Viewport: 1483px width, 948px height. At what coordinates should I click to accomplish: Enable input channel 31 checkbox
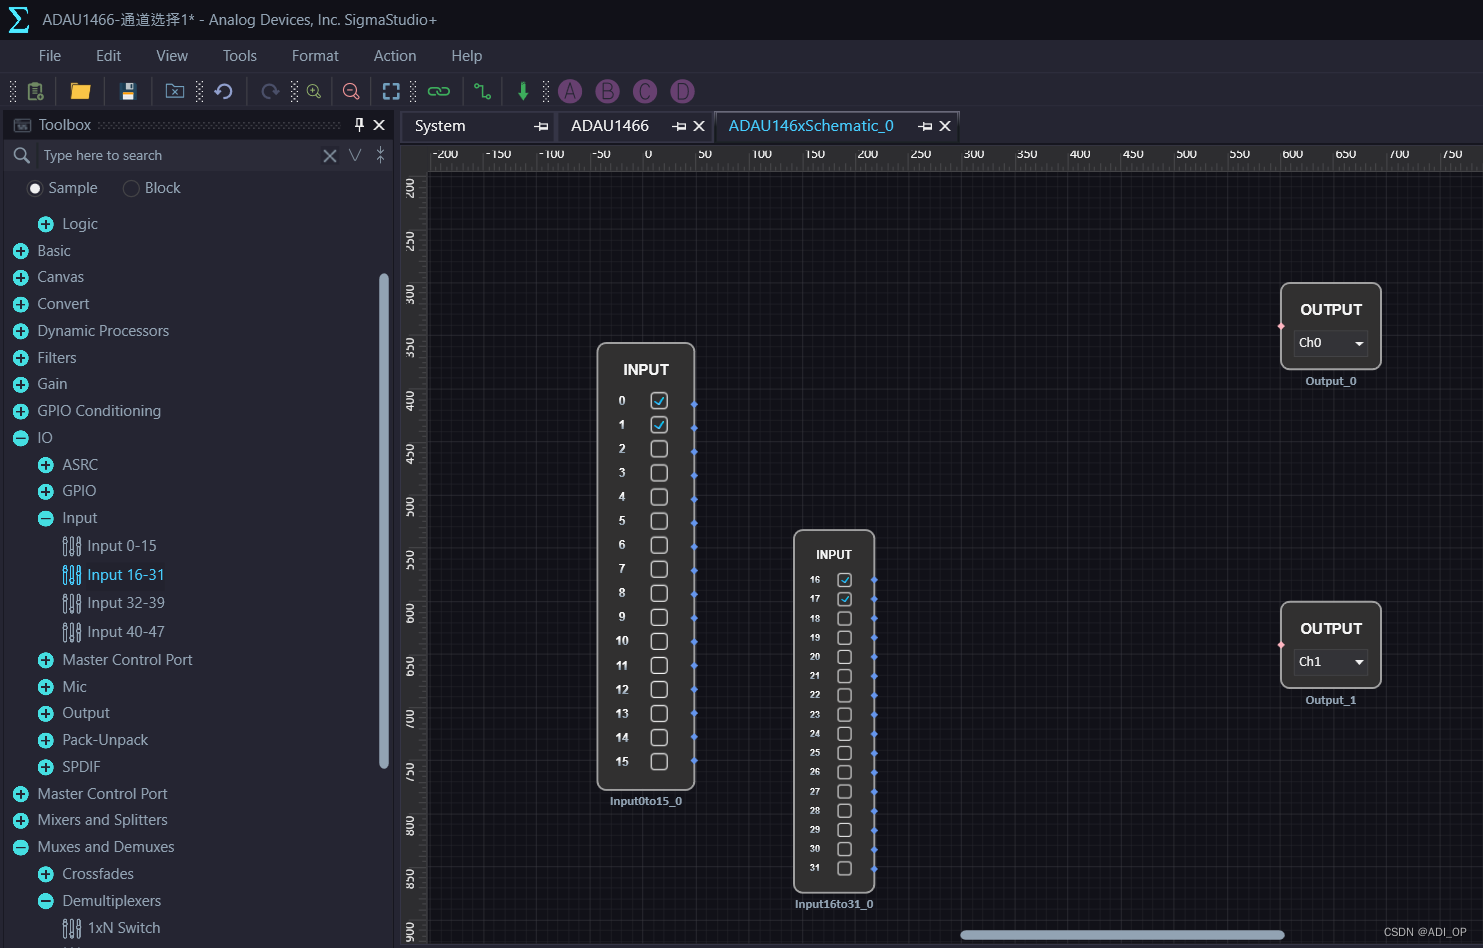tap(845, 868)
